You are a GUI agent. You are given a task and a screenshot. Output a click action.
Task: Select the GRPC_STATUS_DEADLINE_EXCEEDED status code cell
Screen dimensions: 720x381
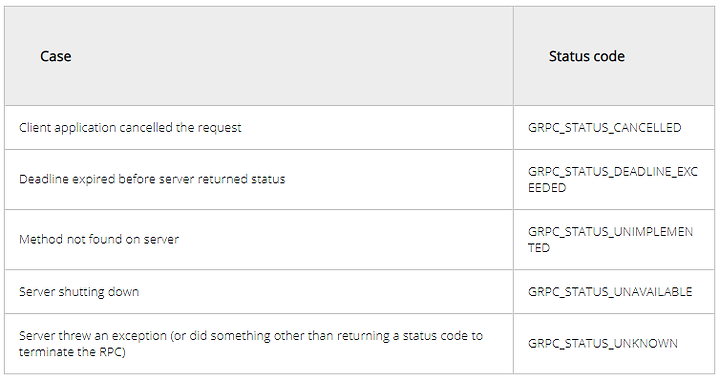614,179
